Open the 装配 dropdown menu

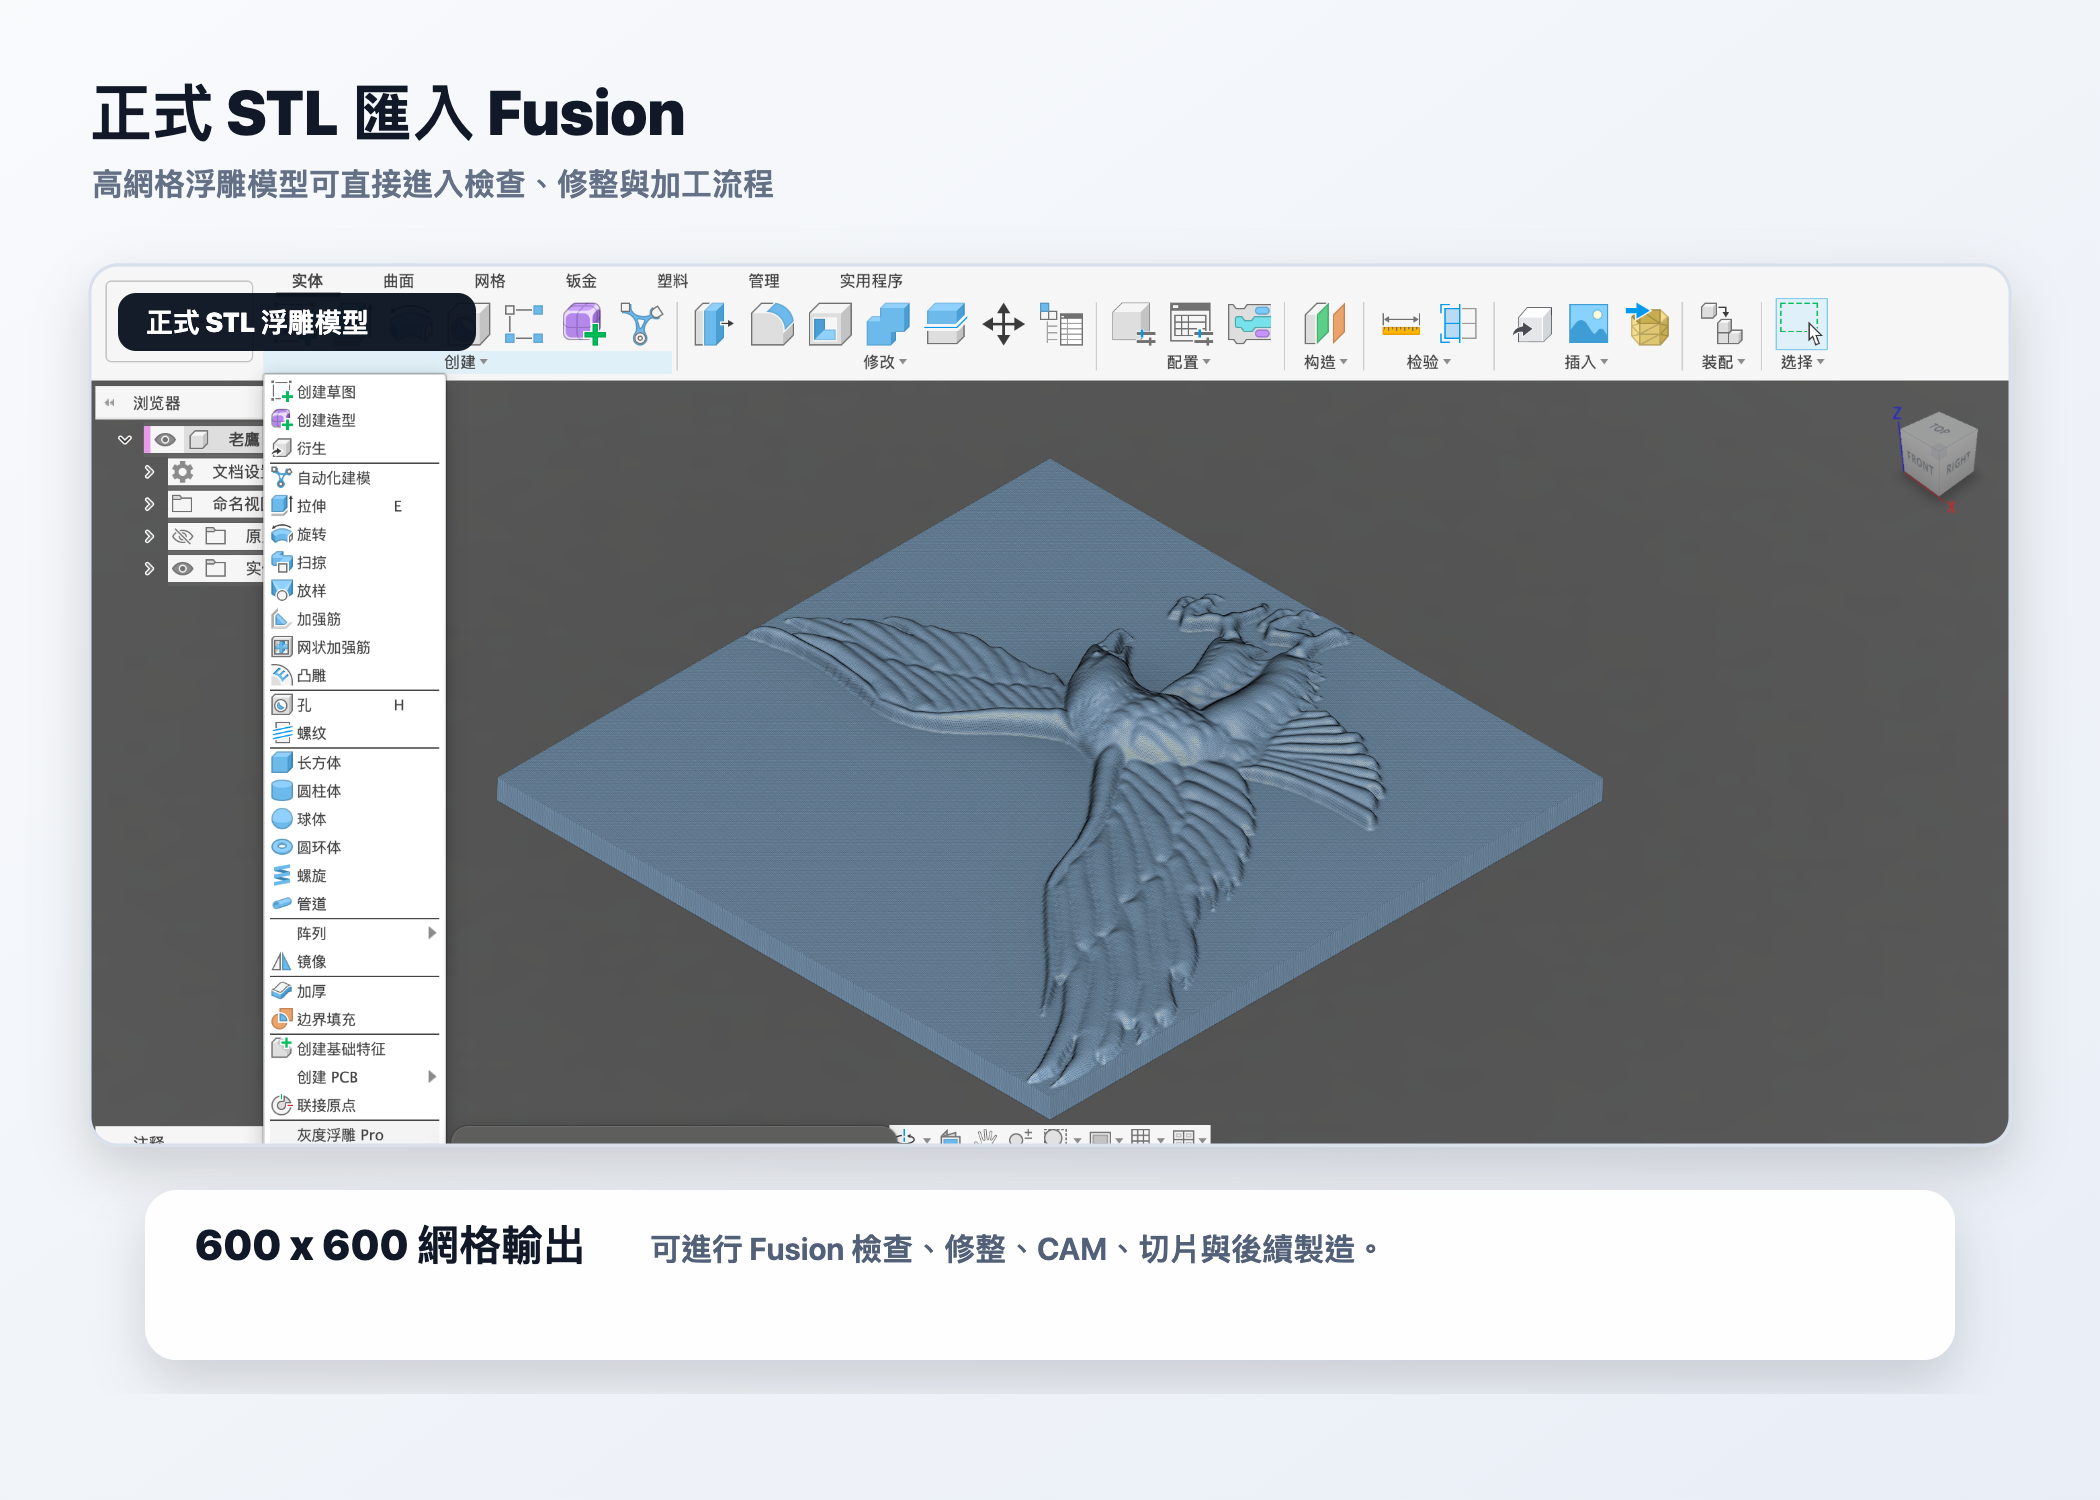(x=1723, y=362)
